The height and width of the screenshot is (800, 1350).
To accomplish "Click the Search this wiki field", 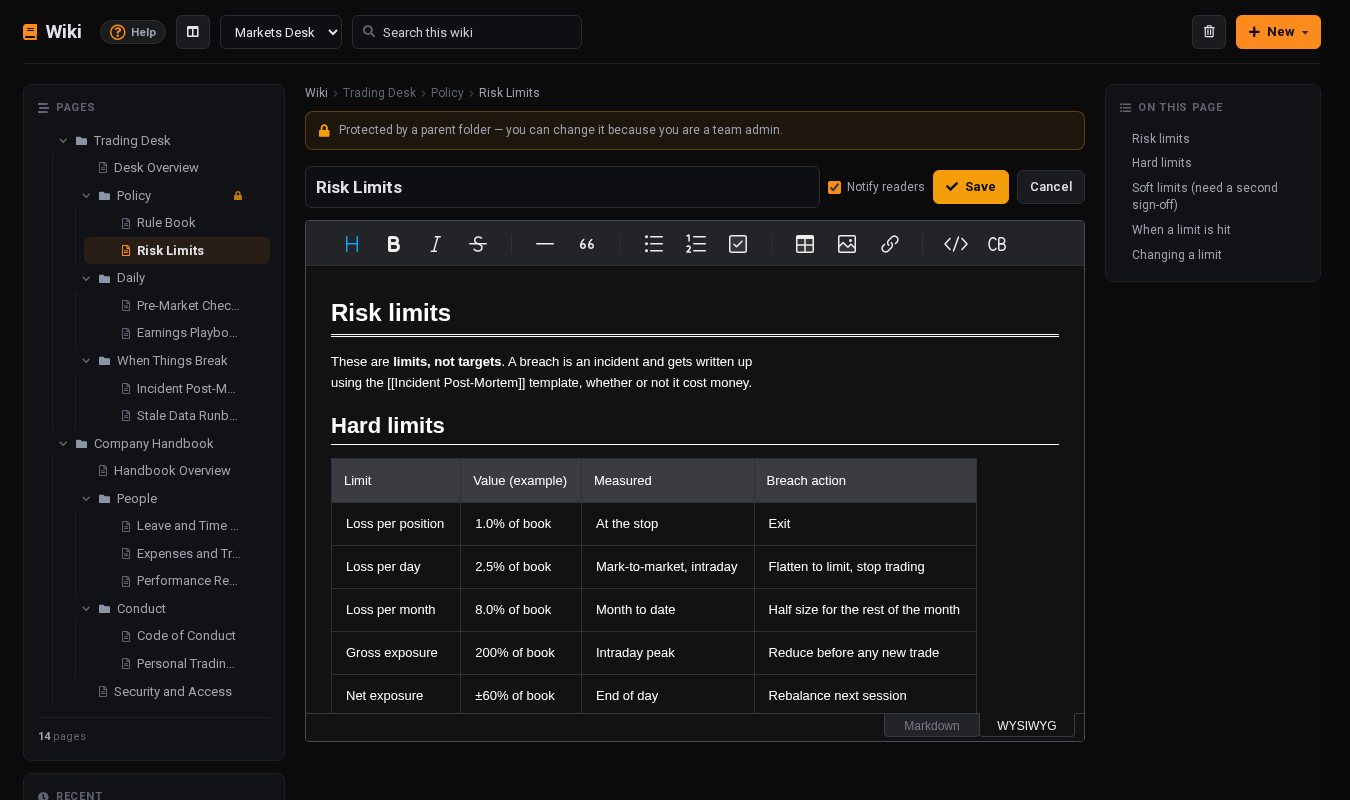I will pos(467,32).
